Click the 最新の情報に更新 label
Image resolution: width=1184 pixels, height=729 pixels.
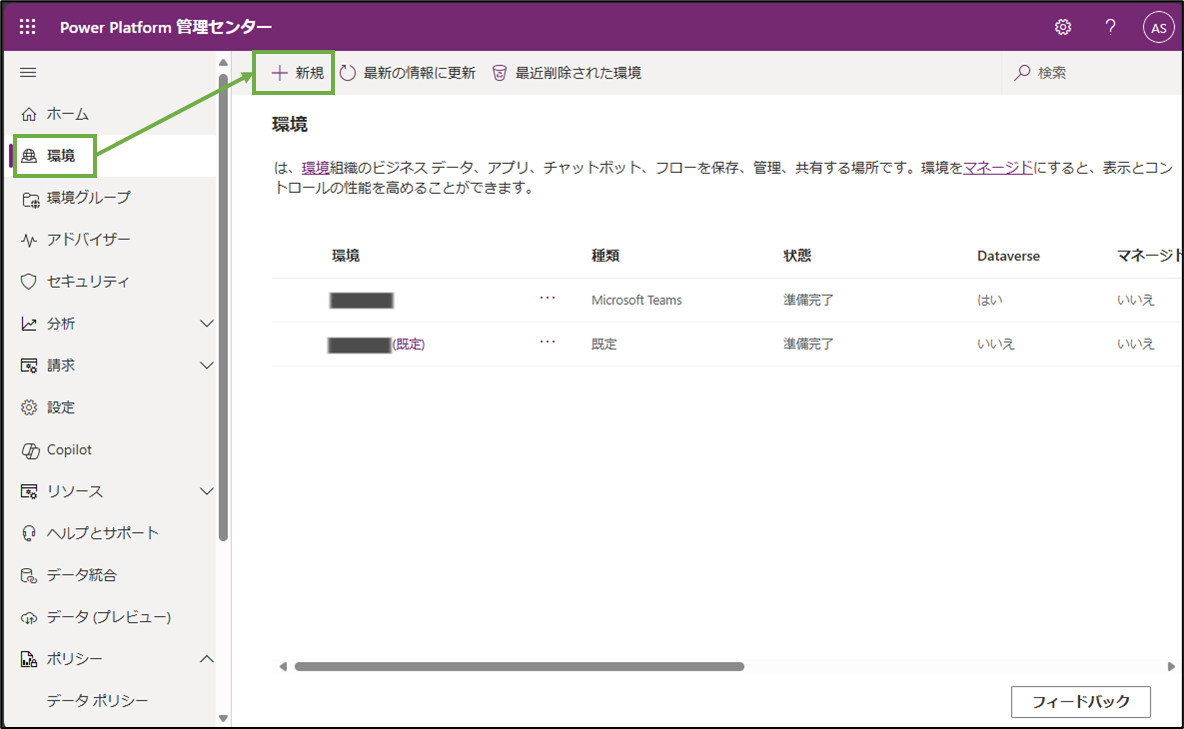(x=419, y=73)
